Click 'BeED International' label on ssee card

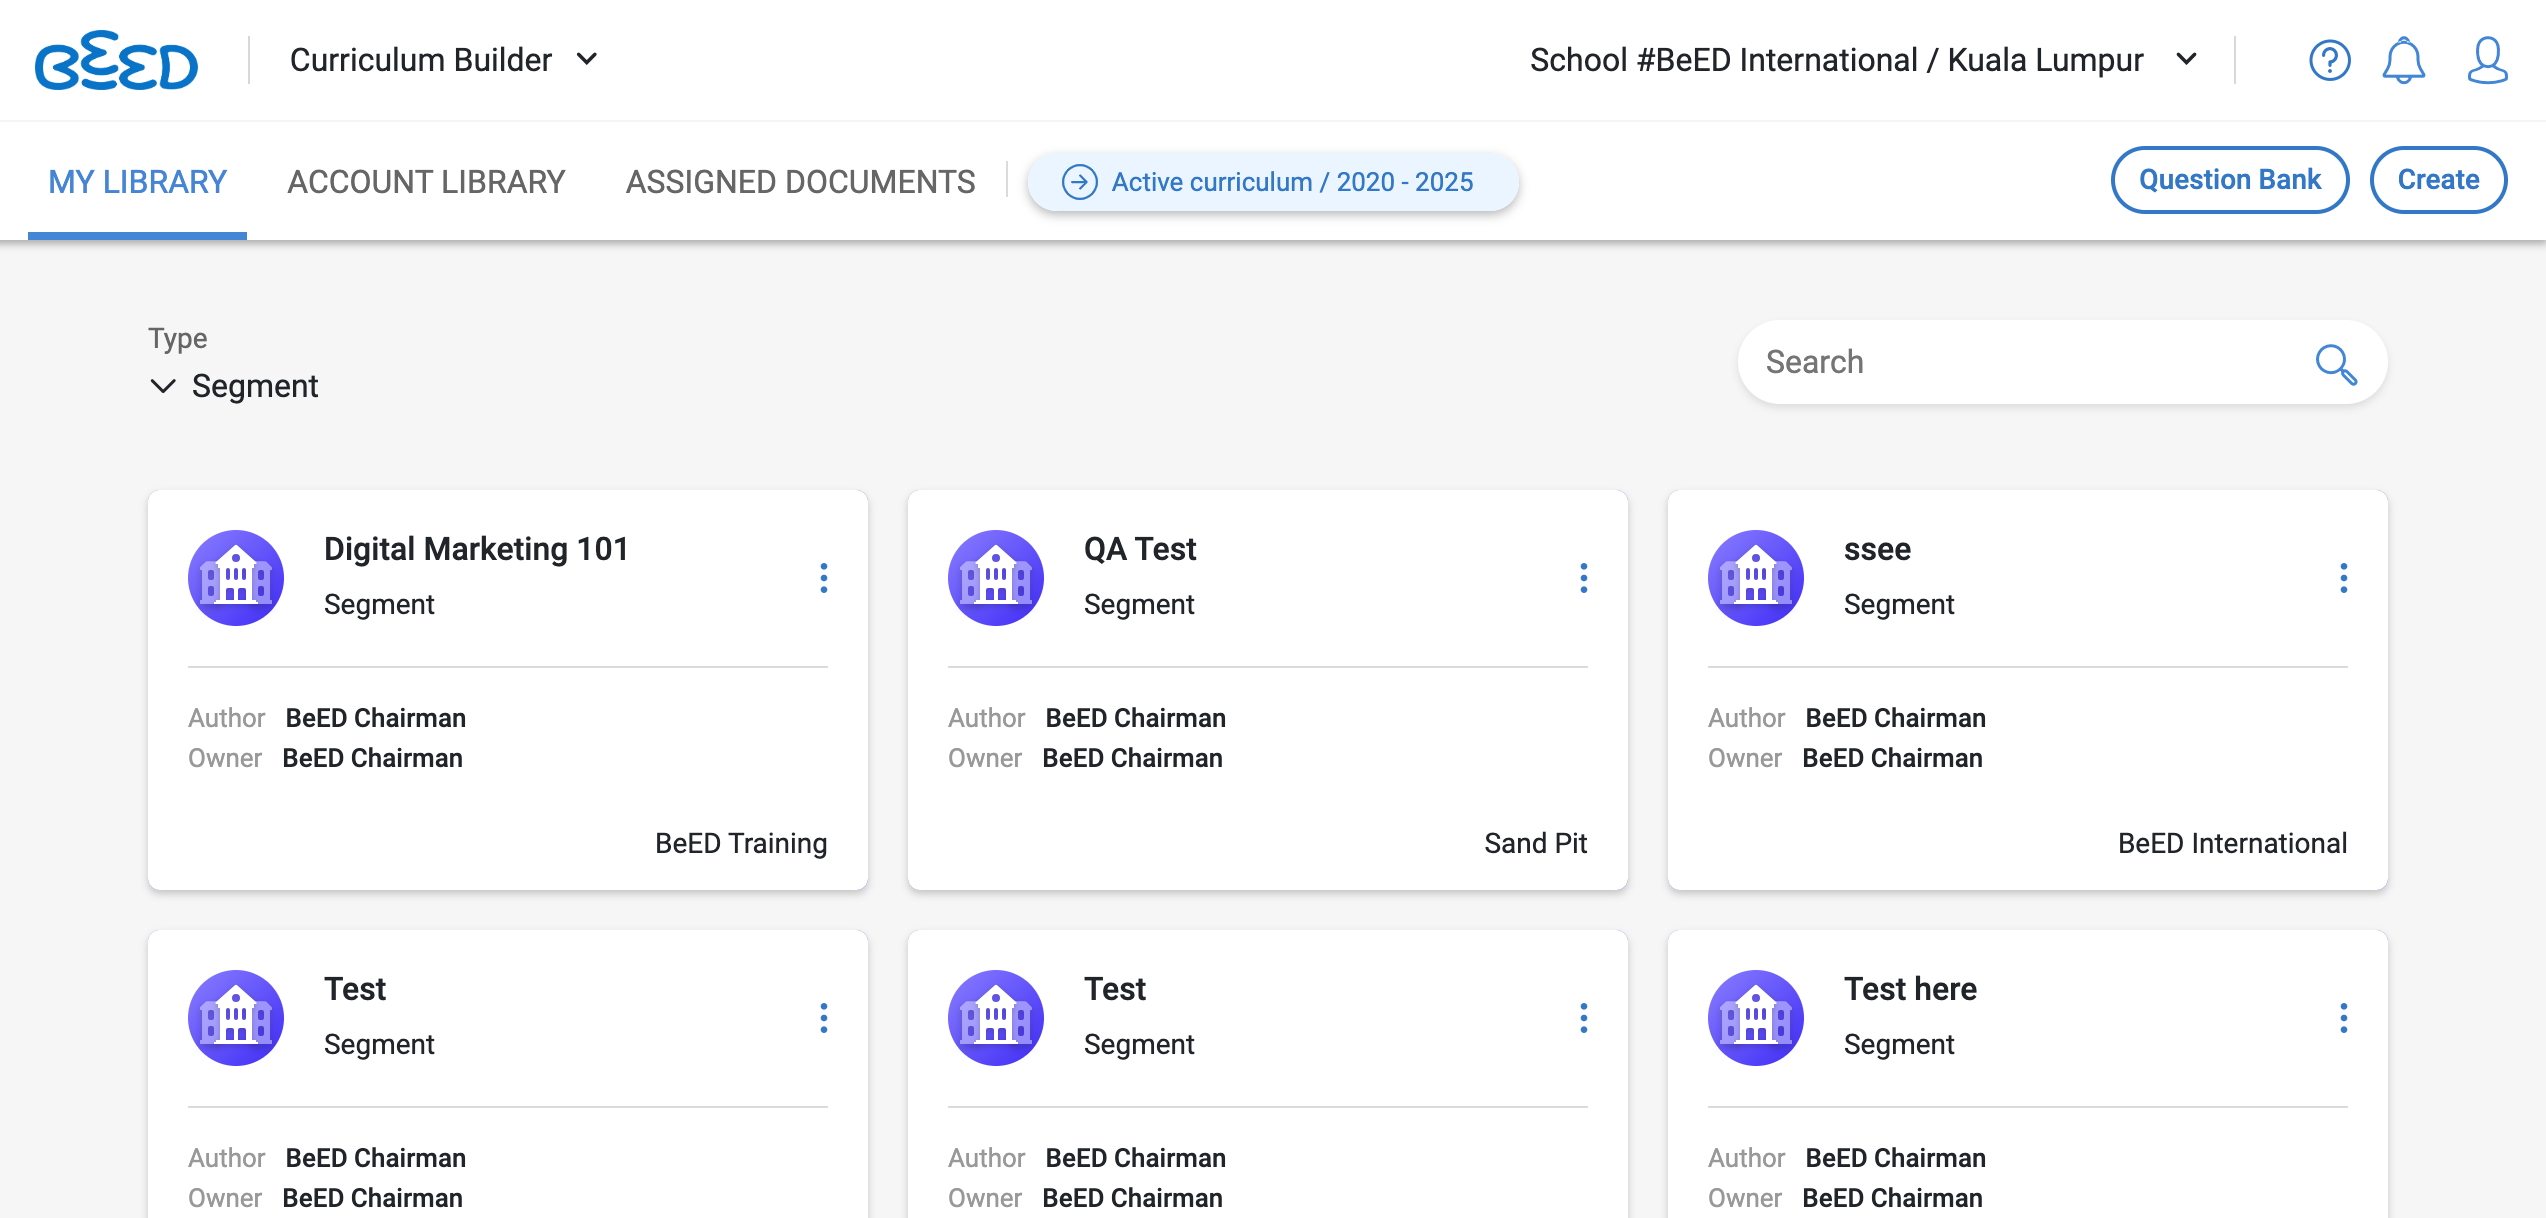(2232, 843)
